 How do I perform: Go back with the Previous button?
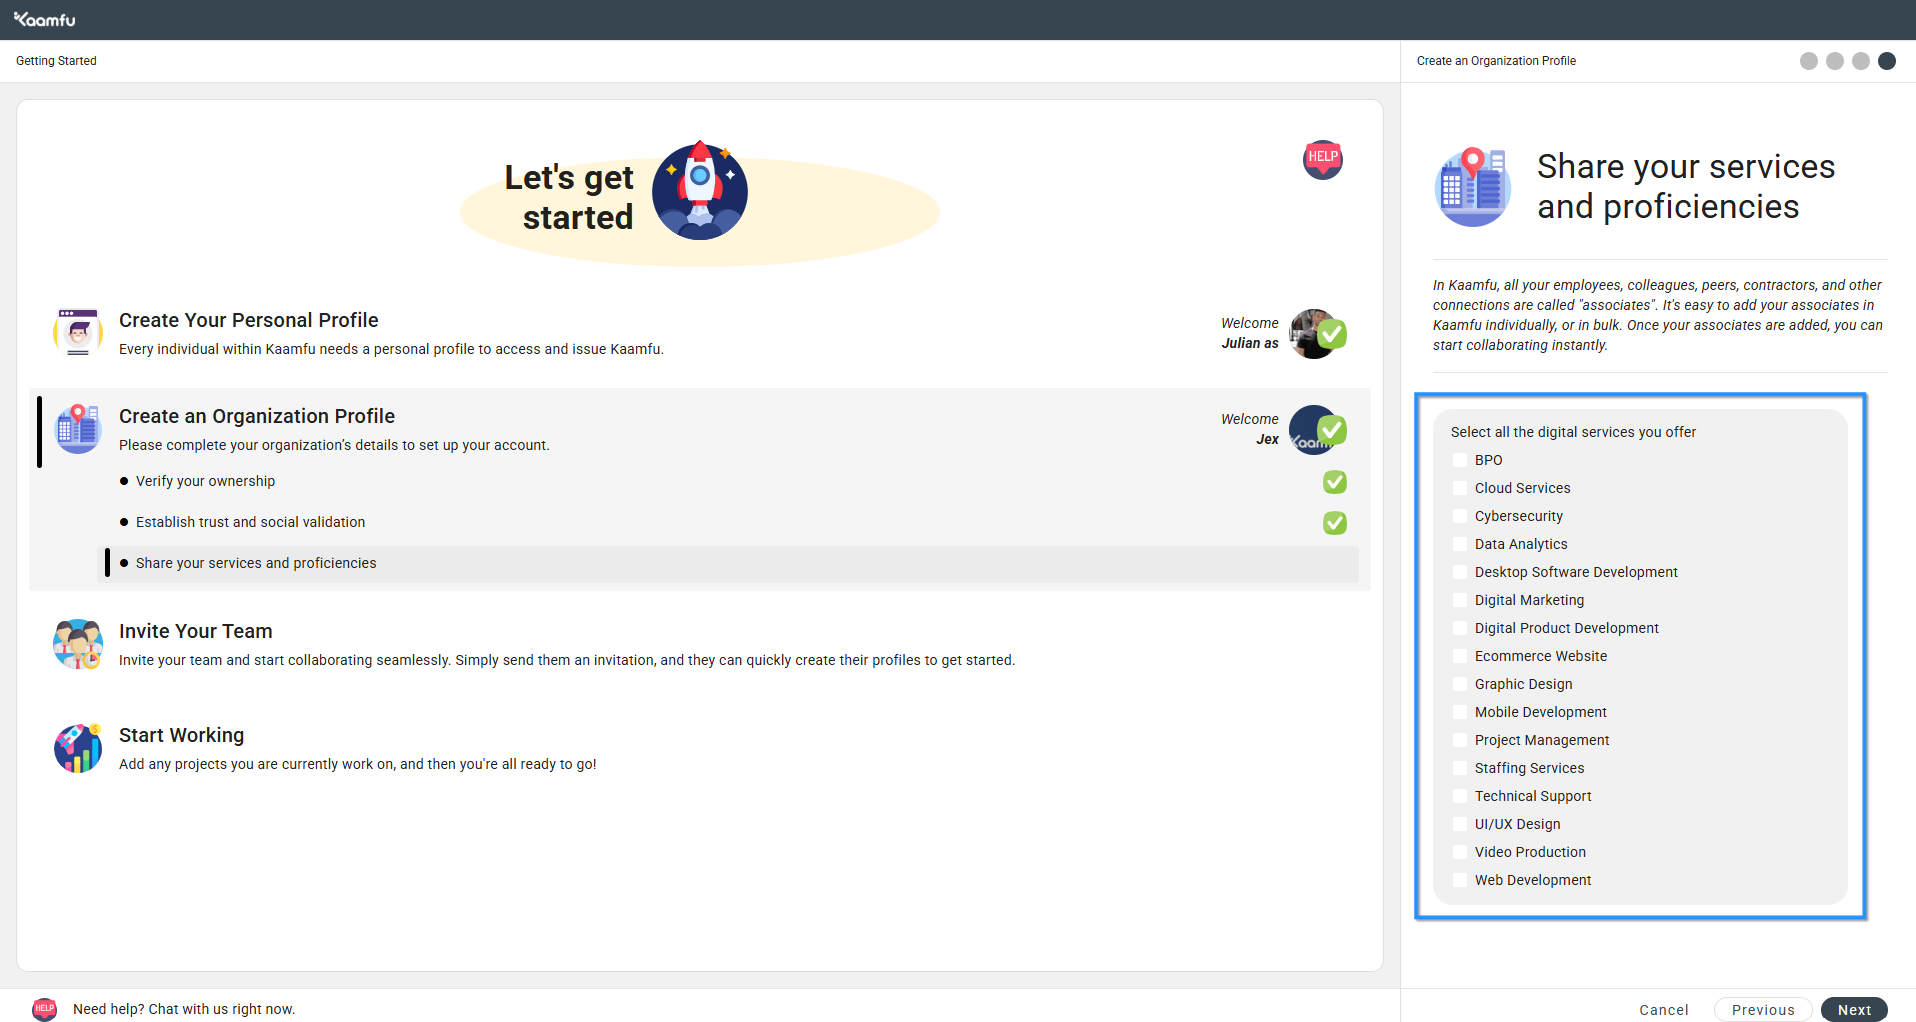click(1762, 1009)
